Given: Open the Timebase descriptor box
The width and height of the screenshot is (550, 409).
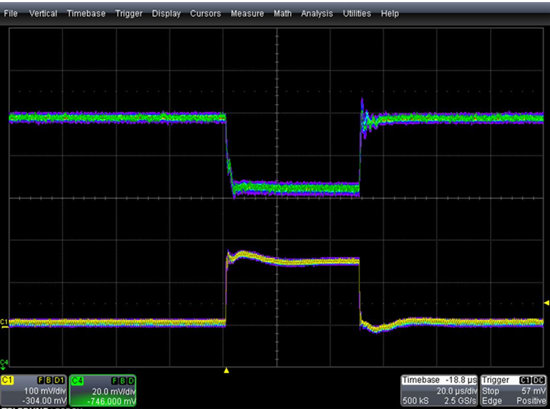Looking at the screenshot, I should (x=439, y=390).
